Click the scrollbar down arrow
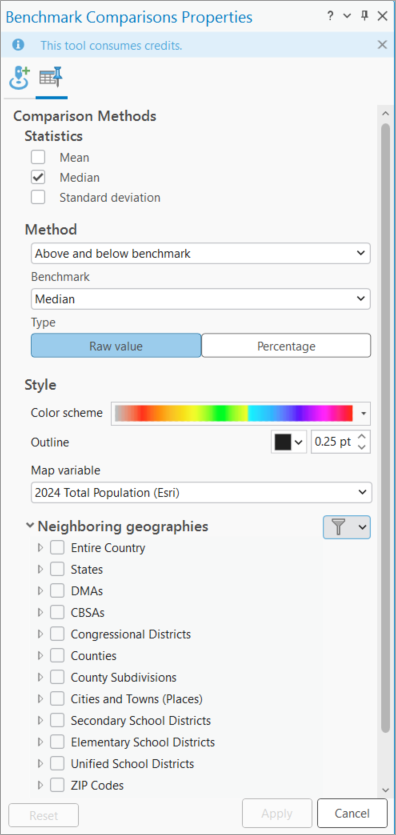This screenshot has height=835, width=396. tap(385, 790)
